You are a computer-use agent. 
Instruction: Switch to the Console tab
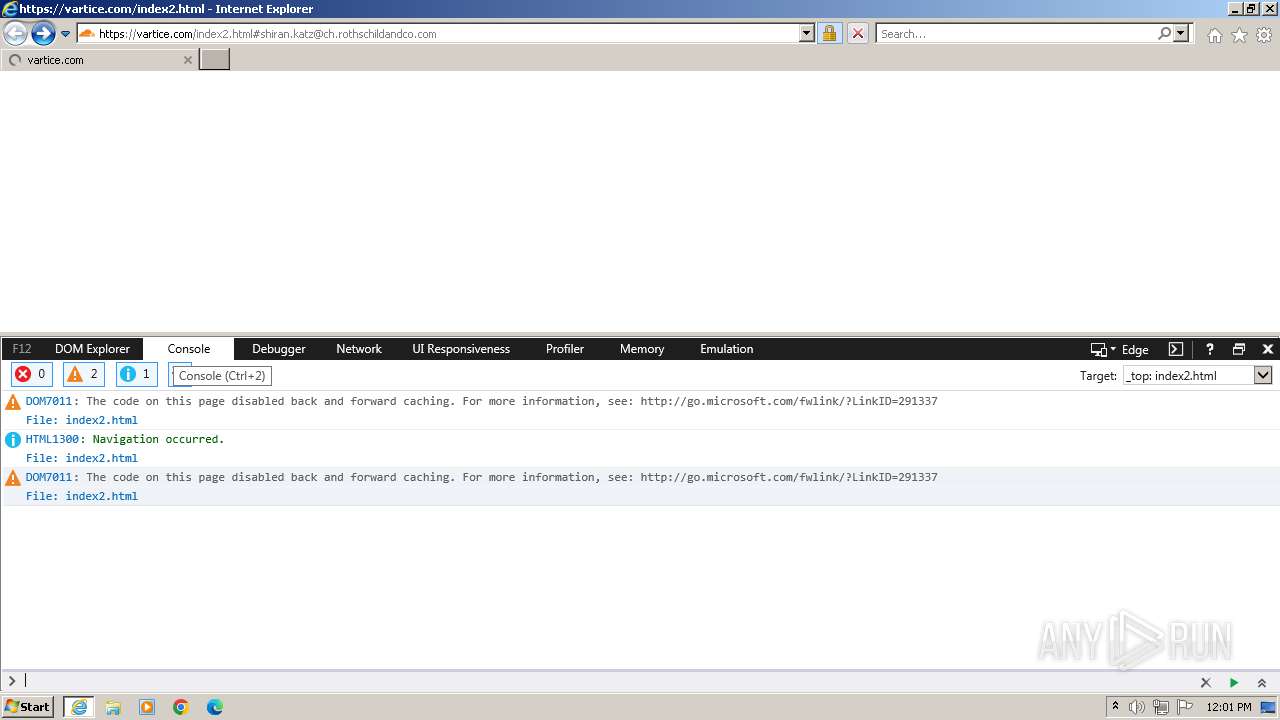(189, 349)
